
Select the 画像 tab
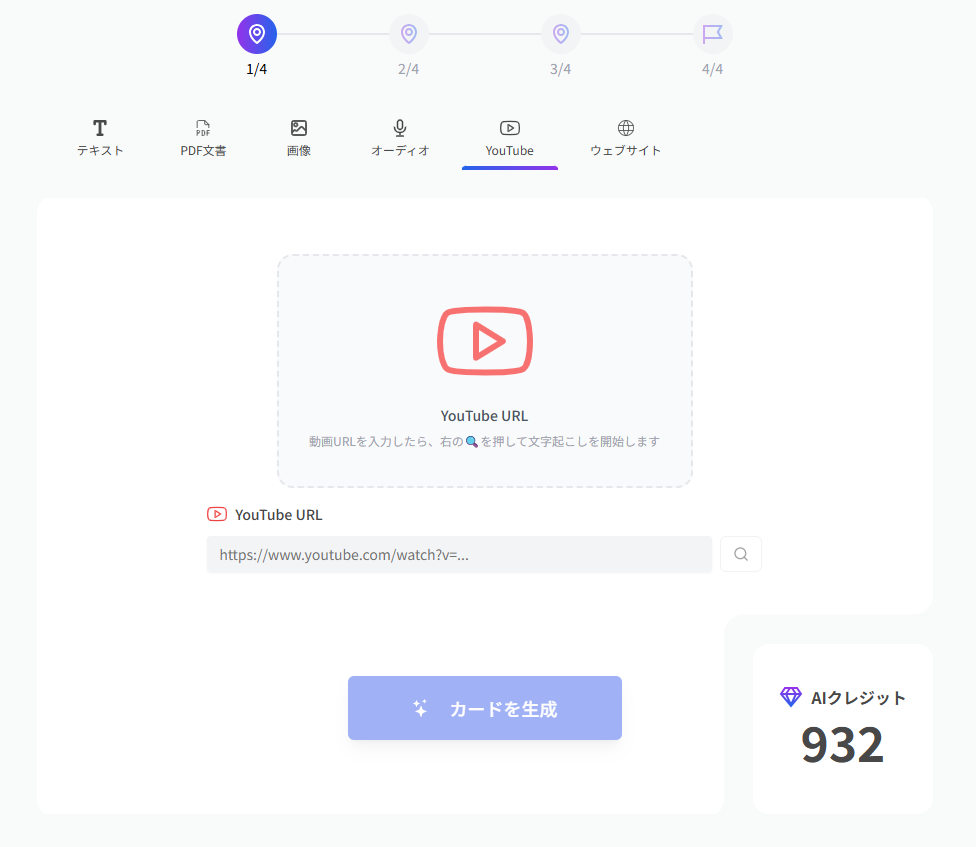pyautogui.click(x=299, y=139)
